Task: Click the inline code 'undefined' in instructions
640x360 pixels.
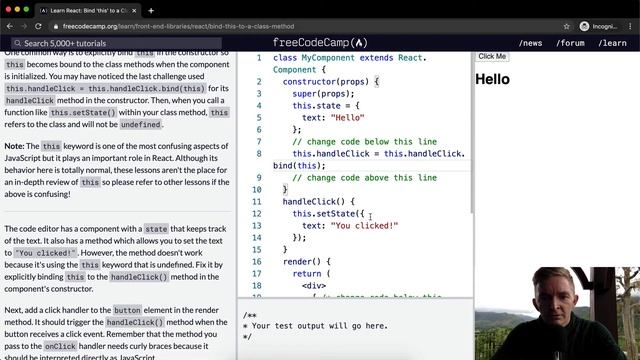Action: pos(140,124)
